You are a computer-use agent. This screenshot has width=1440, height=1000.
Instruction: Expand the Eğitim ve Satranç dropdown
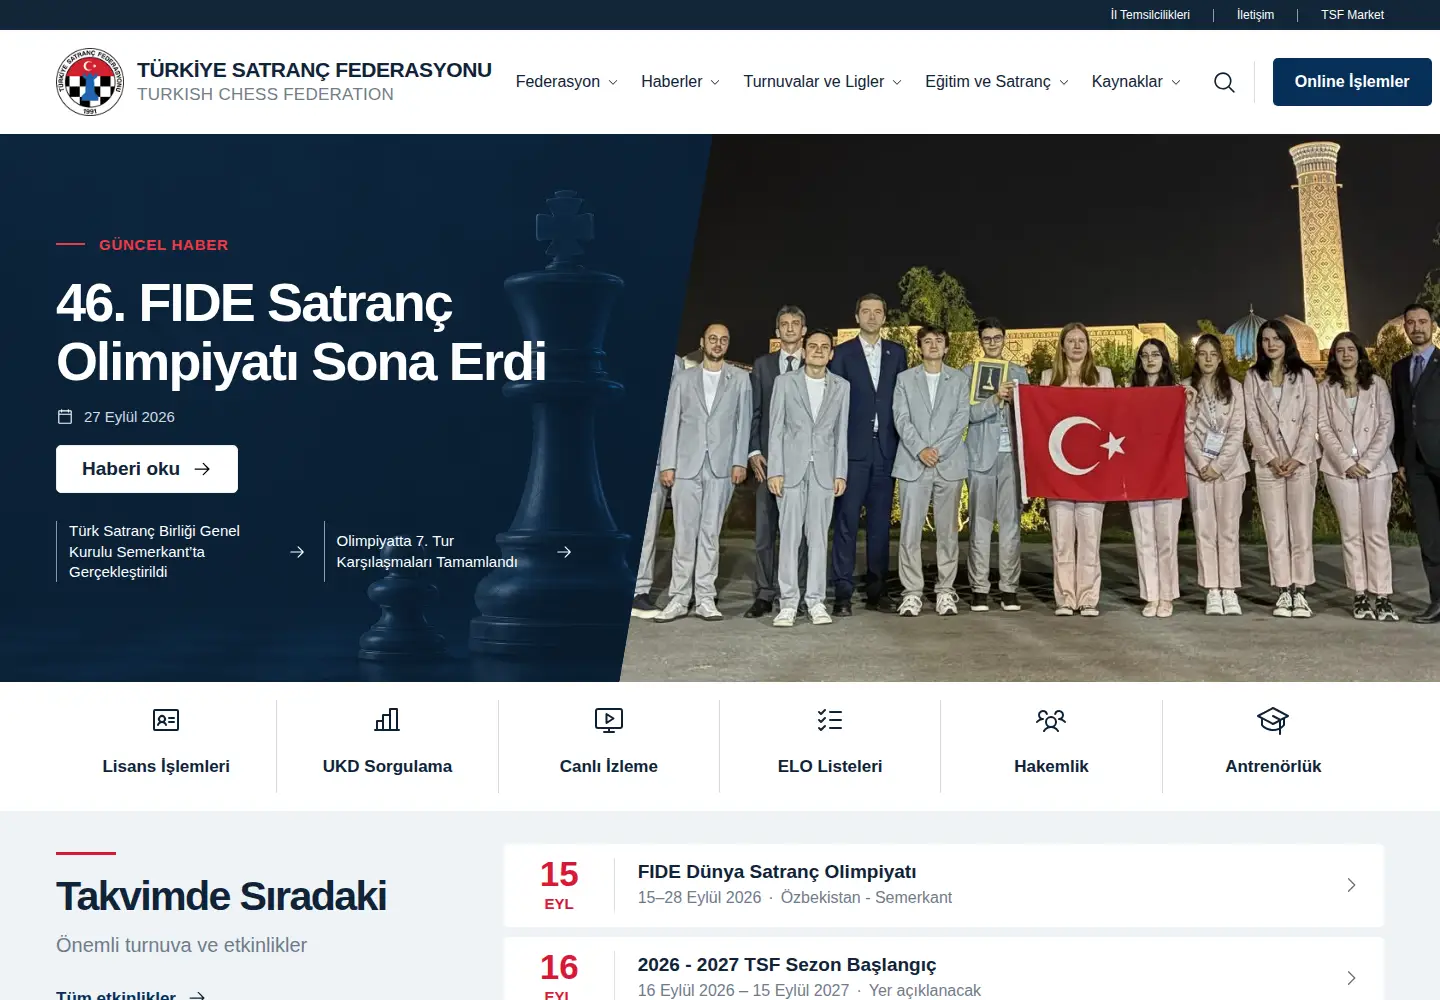pyautogui.click(x=997, y=82)
